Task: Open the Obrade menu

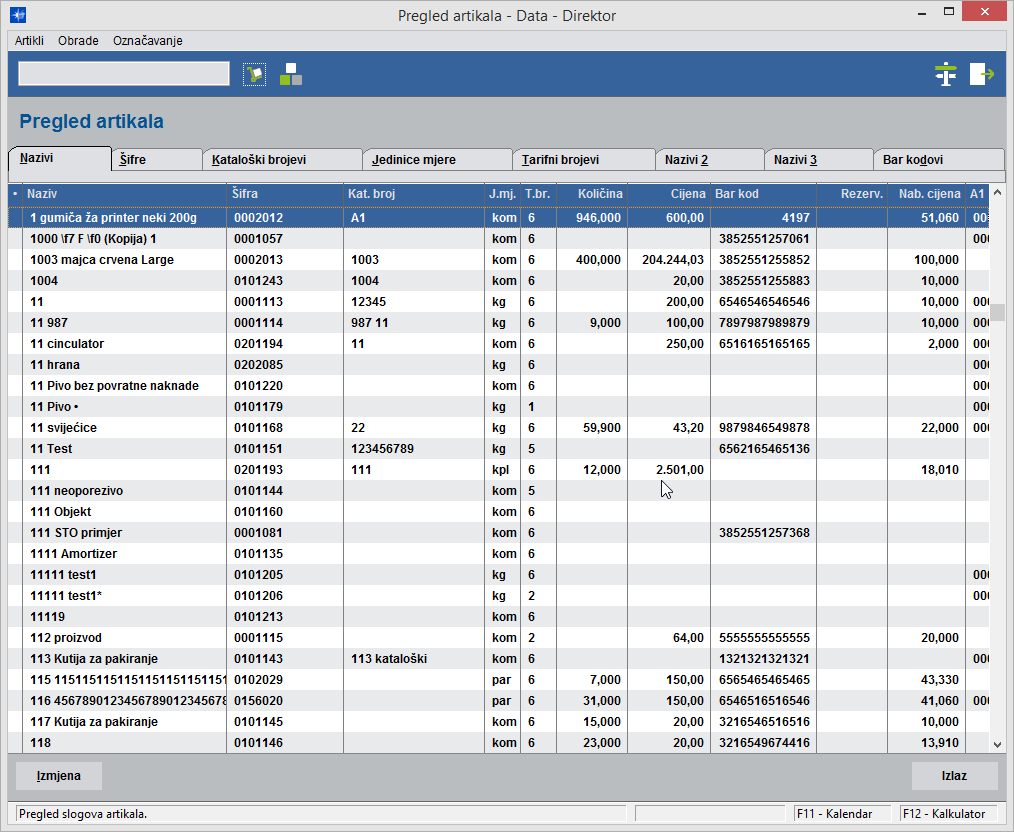Action: (78, 41)
